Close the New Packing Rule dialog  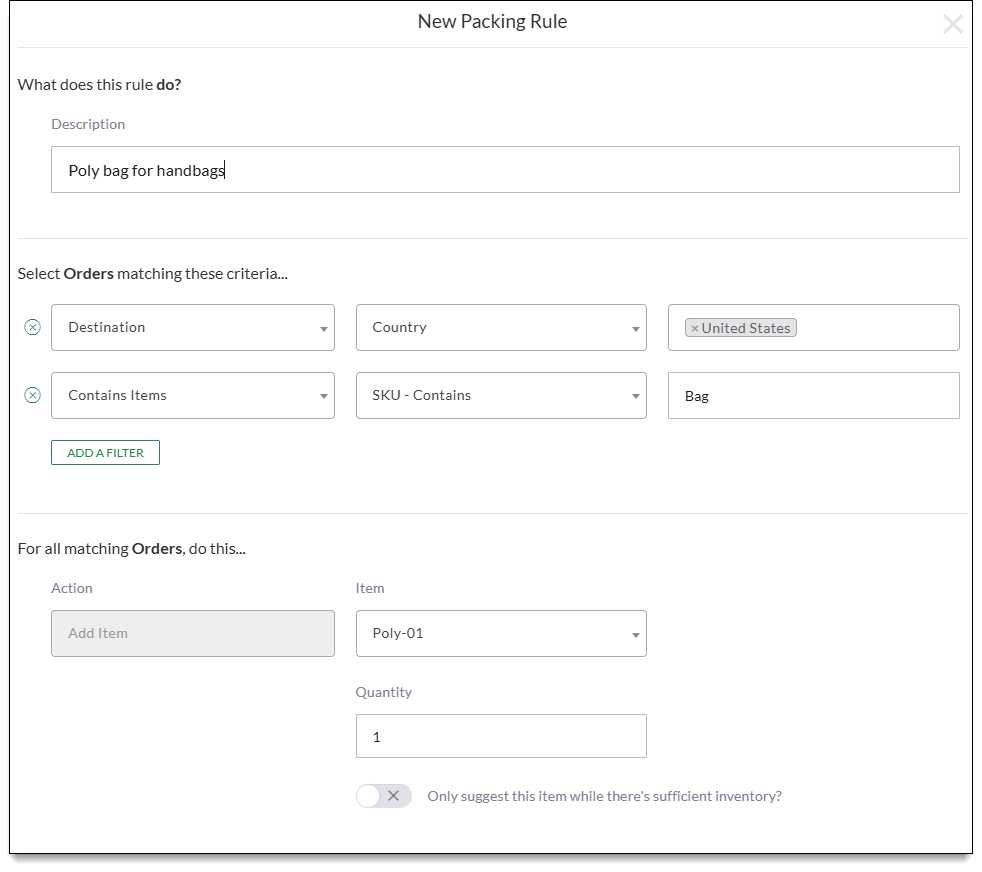coord(952,24)
